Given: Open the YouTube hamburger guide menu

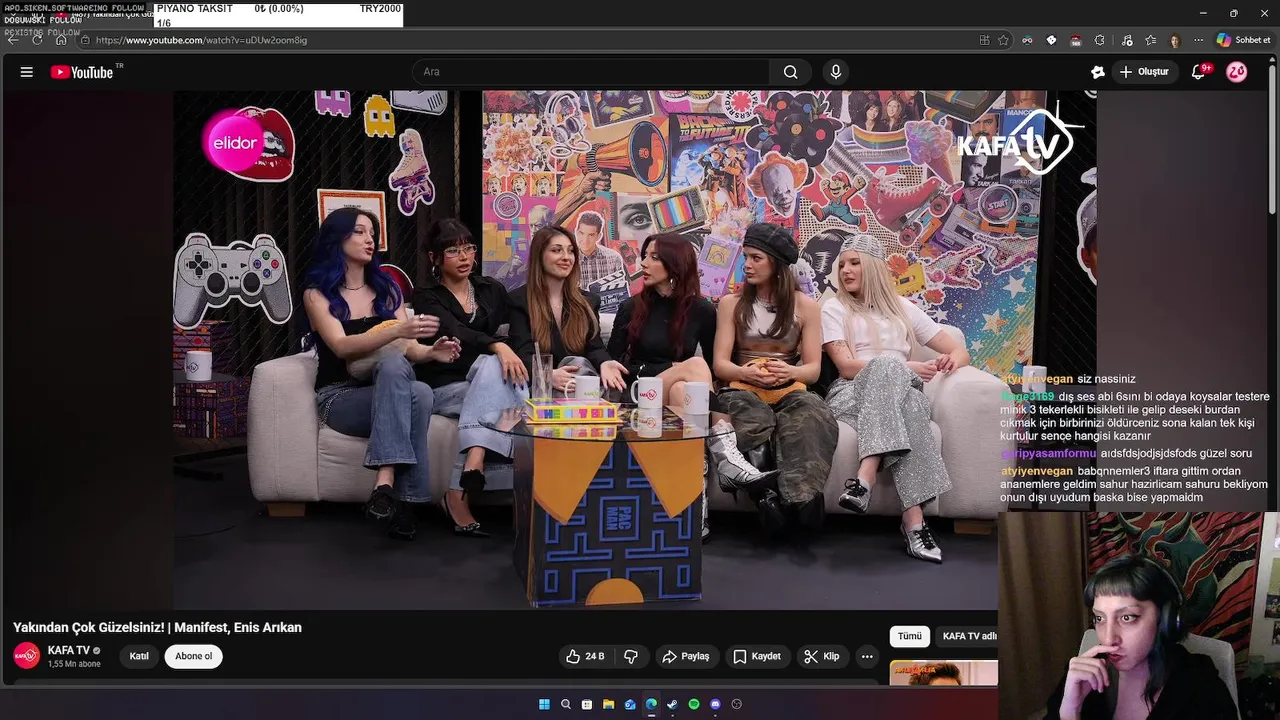Looking at the screenshot, I should 27,72.
